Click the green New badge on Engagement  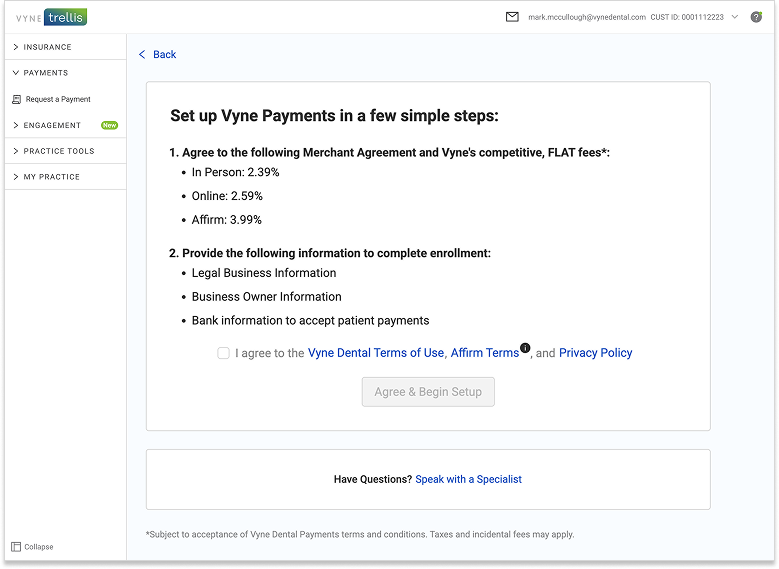(109, 126)
